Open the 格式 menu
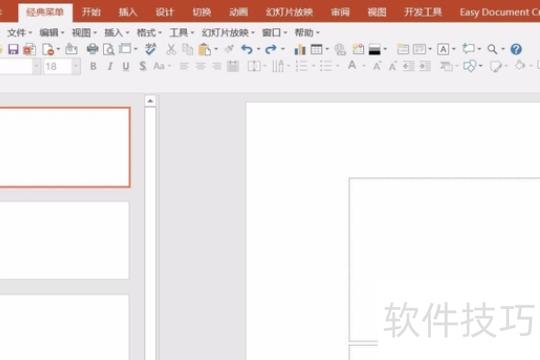The width and height of the screenshot is (540, 360). click(x=149, y=33)
